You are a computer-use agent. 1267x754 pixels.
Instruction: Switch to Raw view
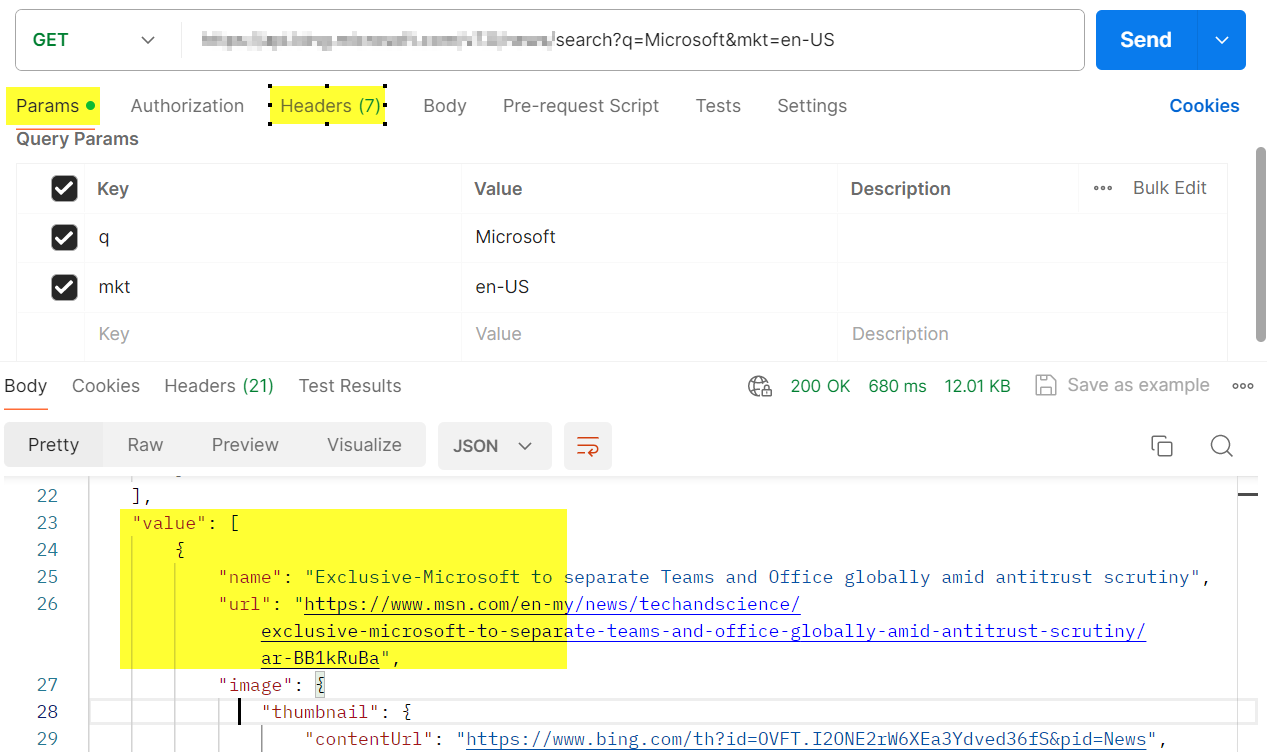click(145, 445)
